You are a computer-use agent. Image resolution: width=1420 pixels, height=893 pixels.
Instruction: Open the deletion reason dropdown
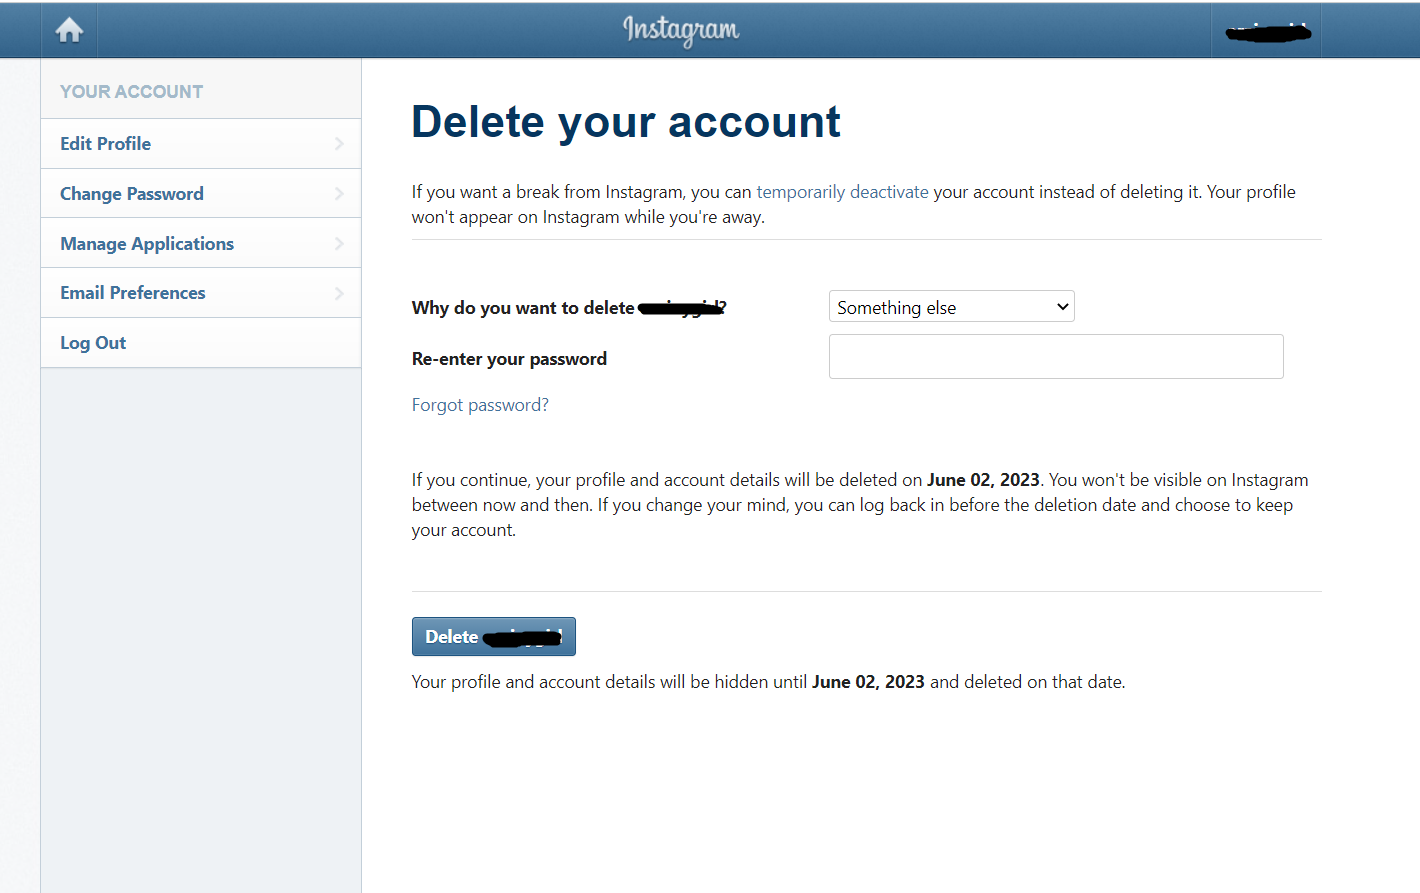click(x=951, y=307)
